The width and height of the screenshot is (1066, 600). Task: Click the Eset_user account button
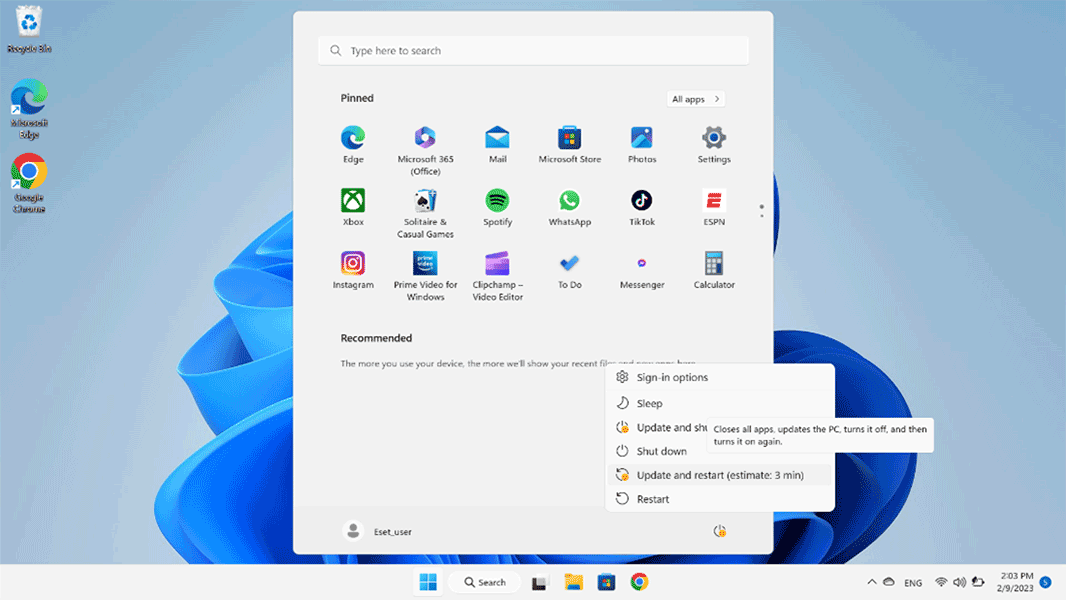[377, 531]
